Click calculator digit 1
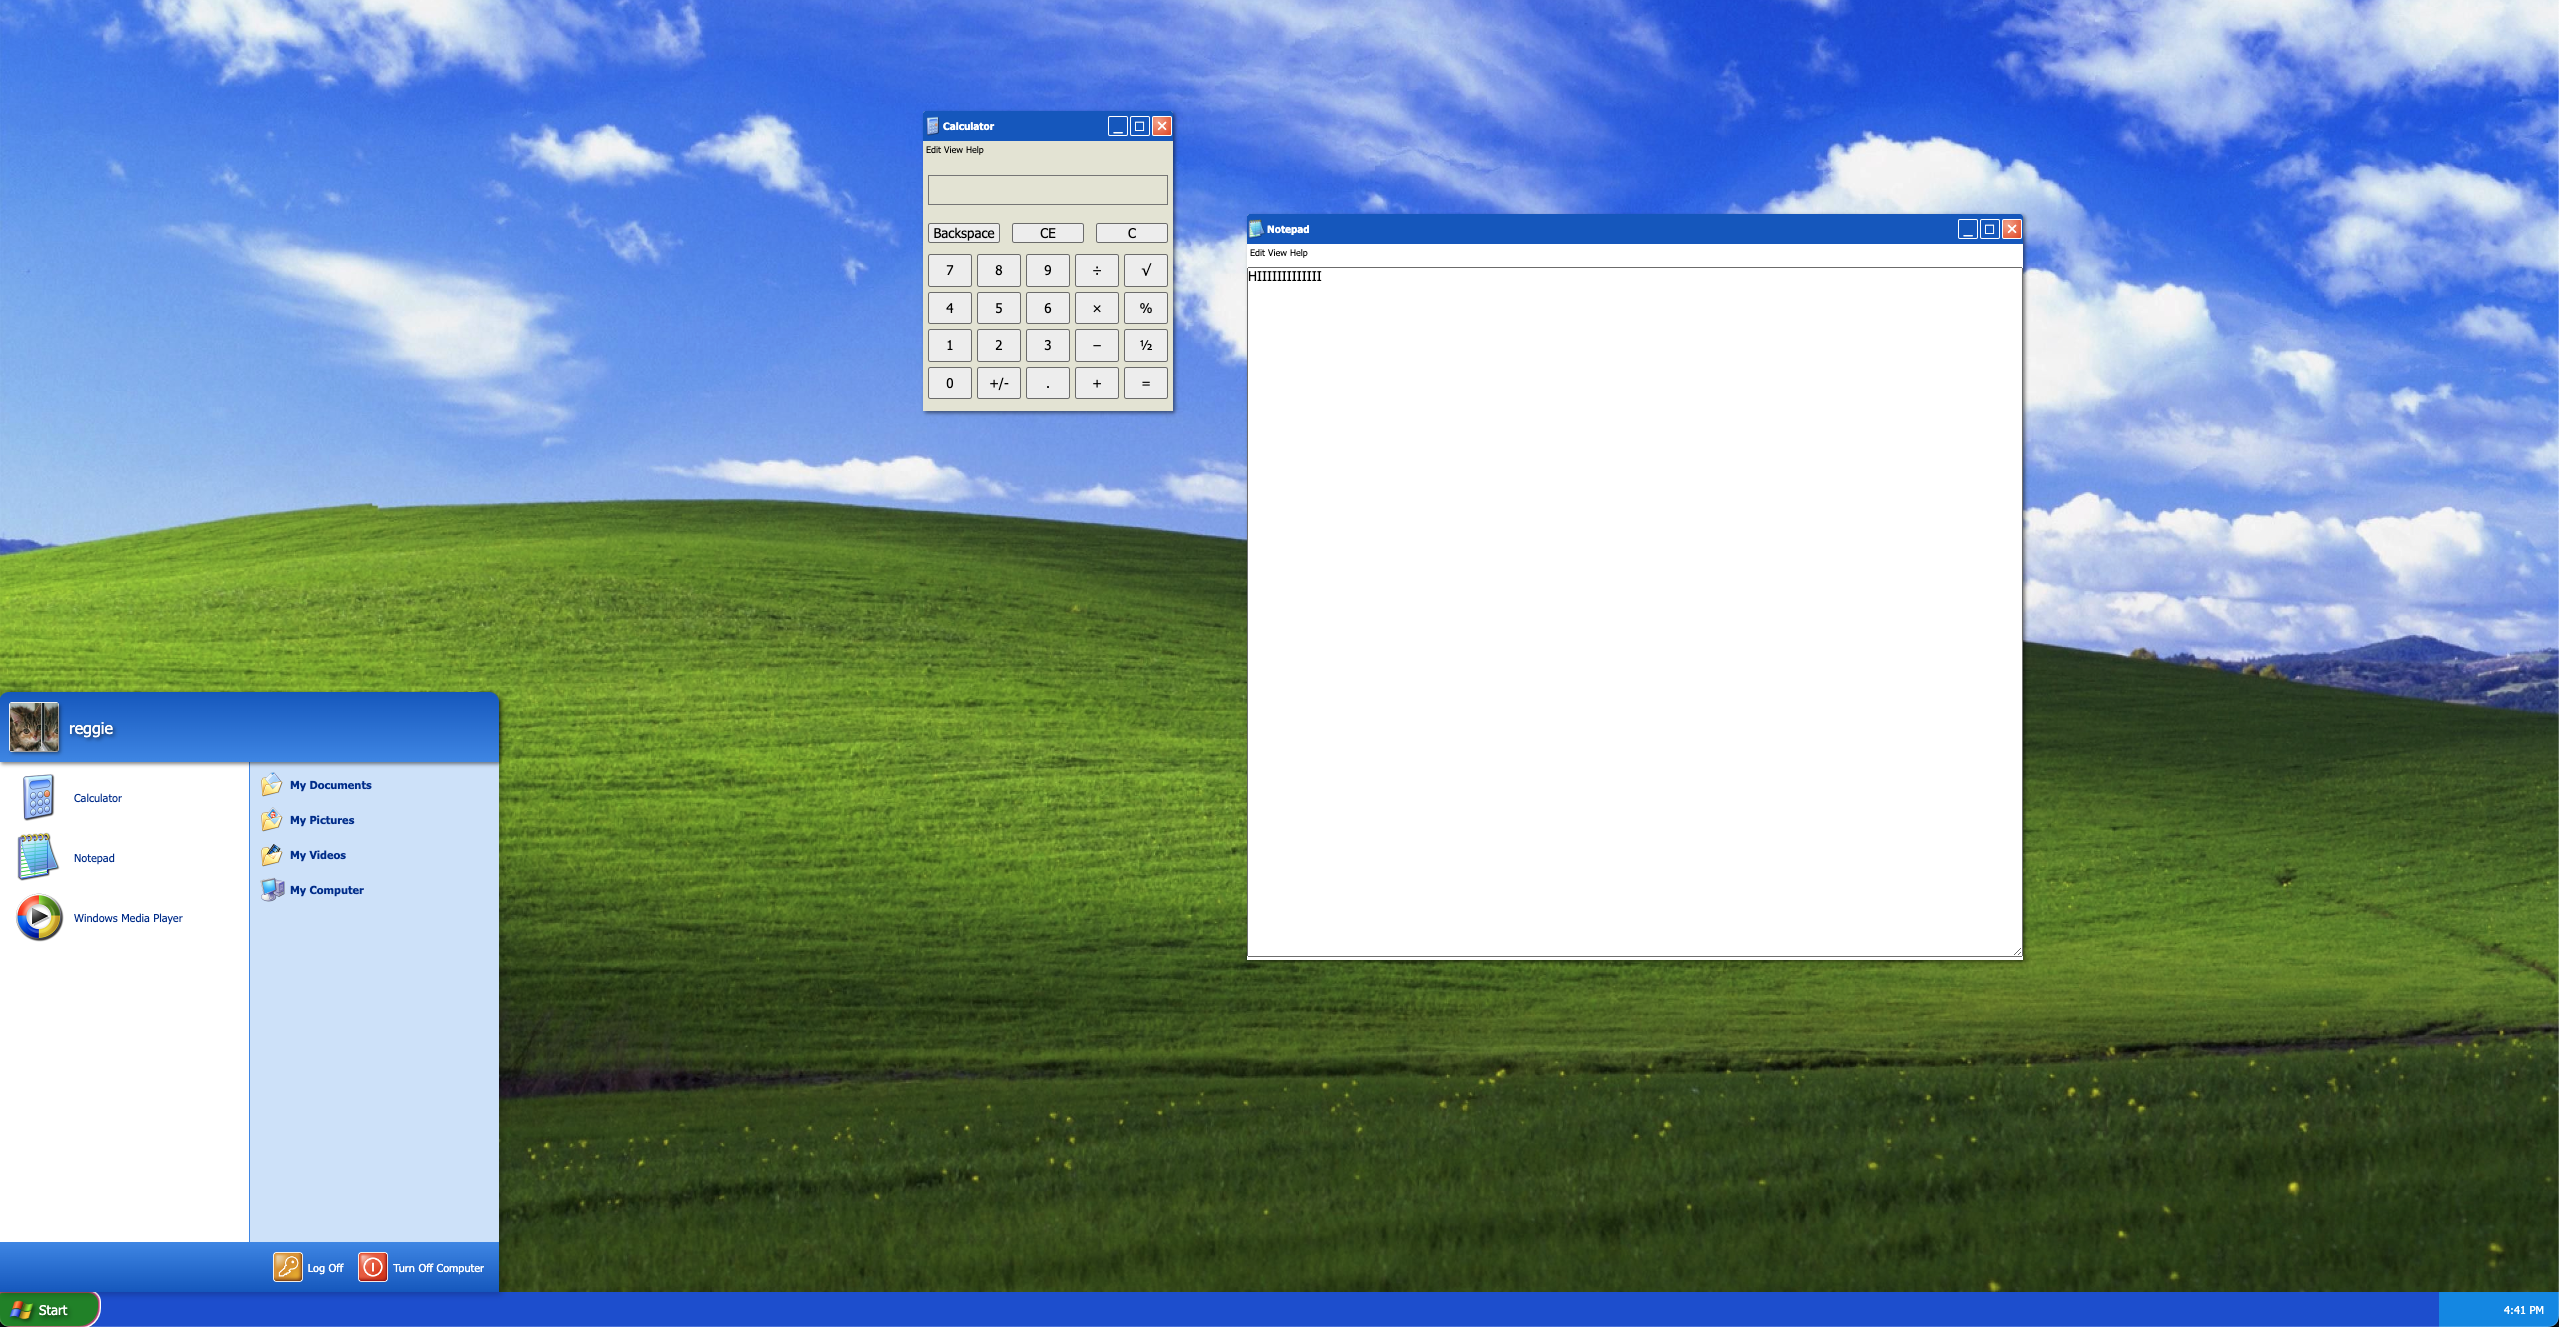The height and width of the screenshot is (1327, 2559). click(950, 345)
